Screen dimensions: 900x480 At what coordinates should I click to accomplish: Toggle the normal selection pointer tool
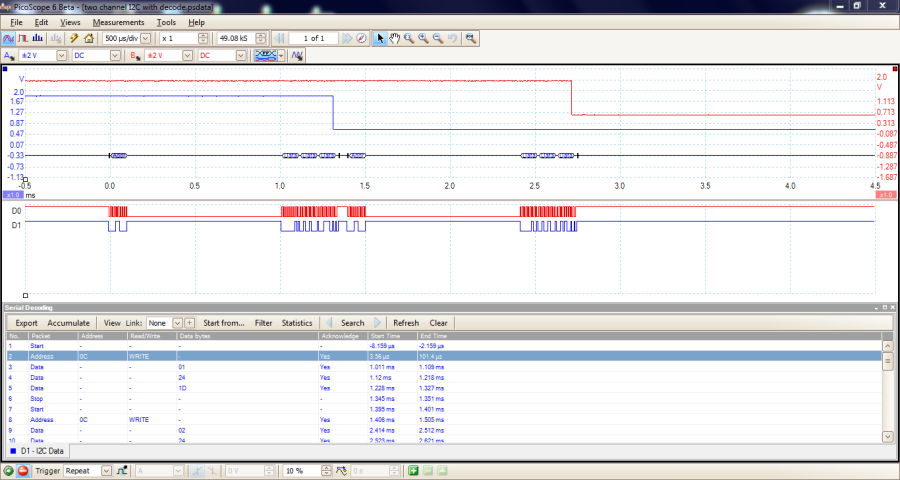[379, 38]
